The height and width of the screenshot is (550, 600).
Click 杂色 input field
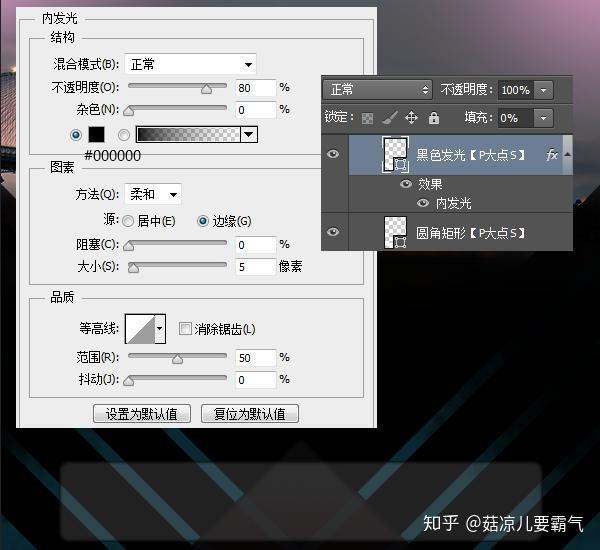[256, 110]
